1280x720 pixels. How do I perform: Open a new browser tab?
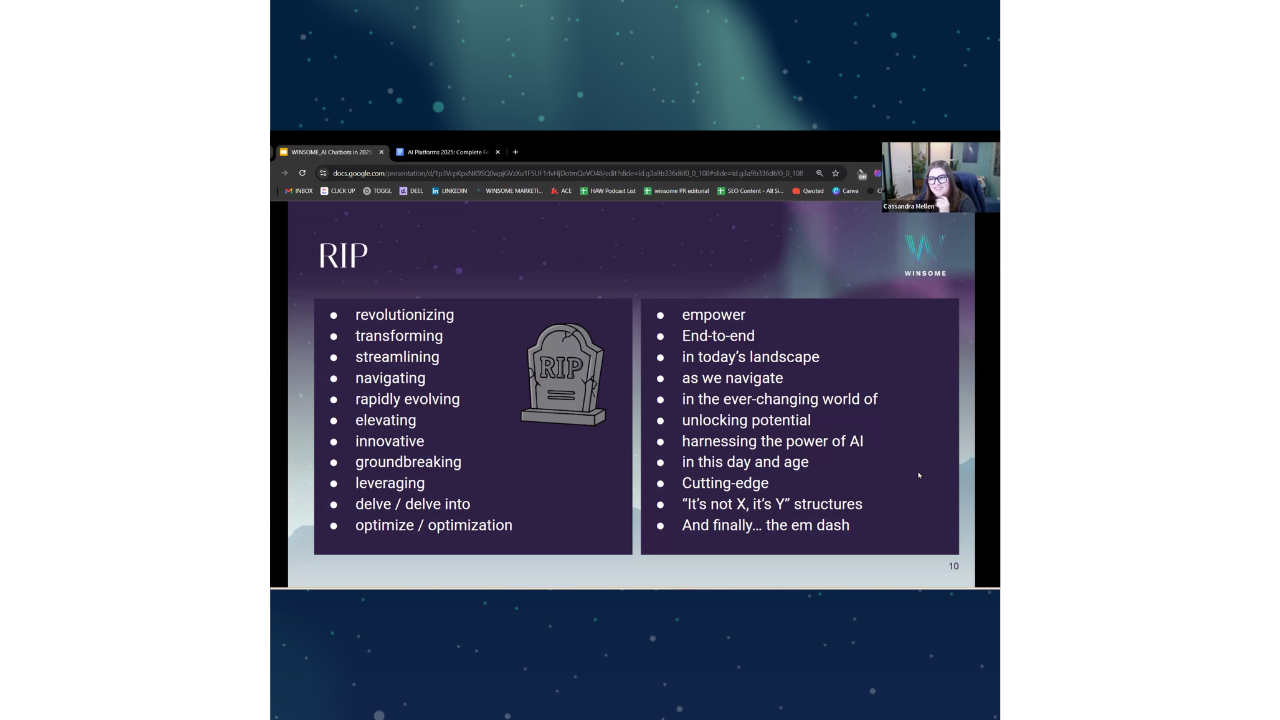tap(515, 151)
